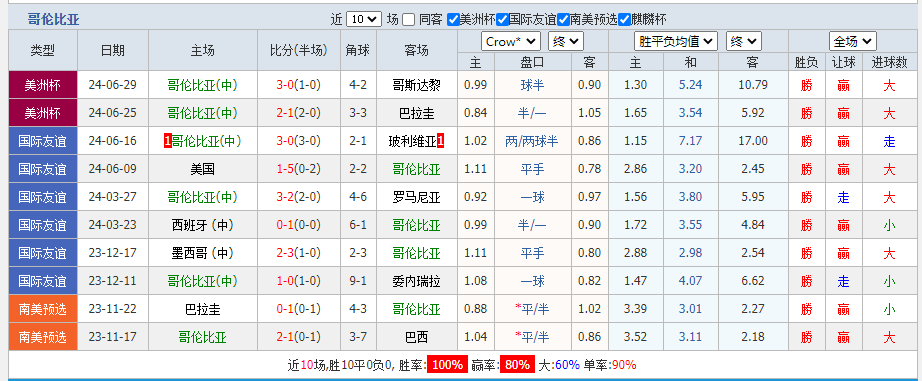
Task: Click the 美洲杯 tag on 24-06-29 row
Action: coord(42,85)
